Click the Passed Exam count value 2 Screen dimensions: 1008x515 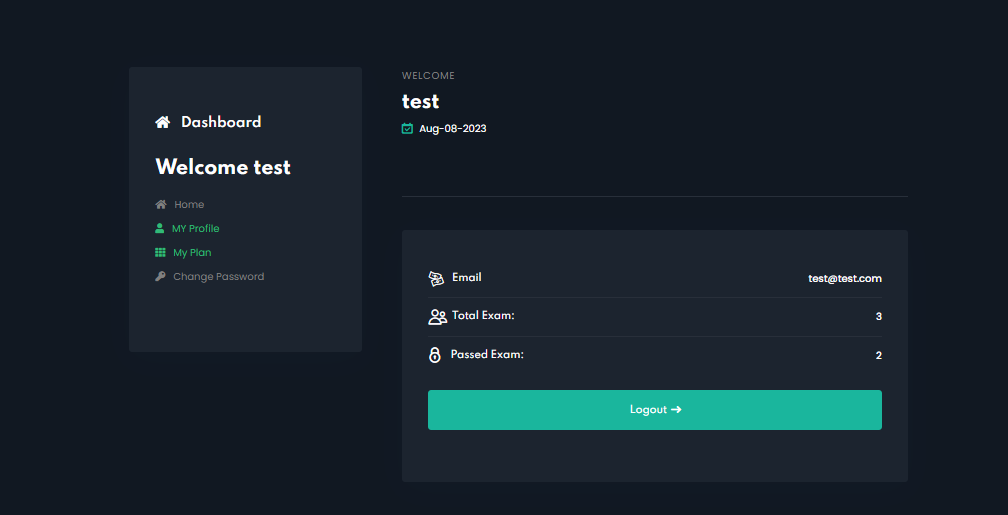pyautogui.click(x=878, y=355)
